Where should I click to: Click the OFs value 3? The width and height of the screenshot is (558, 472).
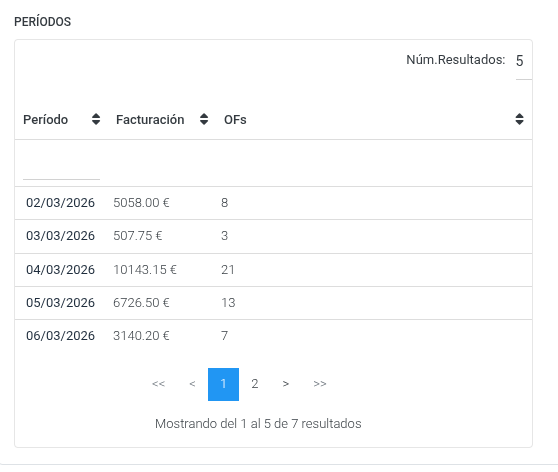pyautogui.click(x=225, y=236)
